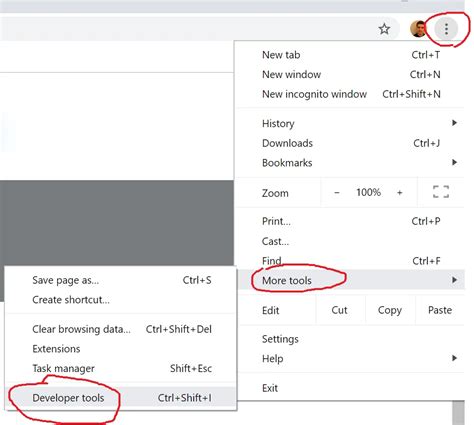This screenshot has height=425, width=474.
Task: Click the 100% zoom level value
Action: coord(368,192)
